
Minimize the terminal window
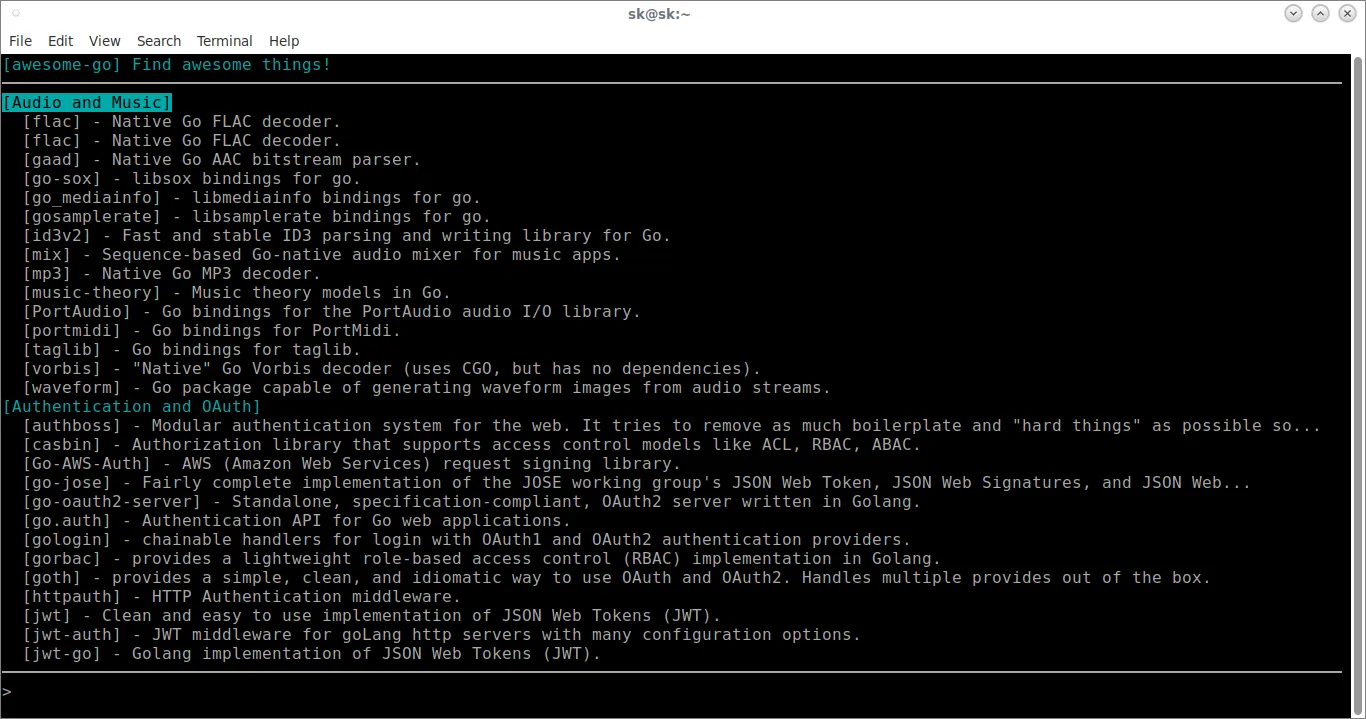point(1294,13)
